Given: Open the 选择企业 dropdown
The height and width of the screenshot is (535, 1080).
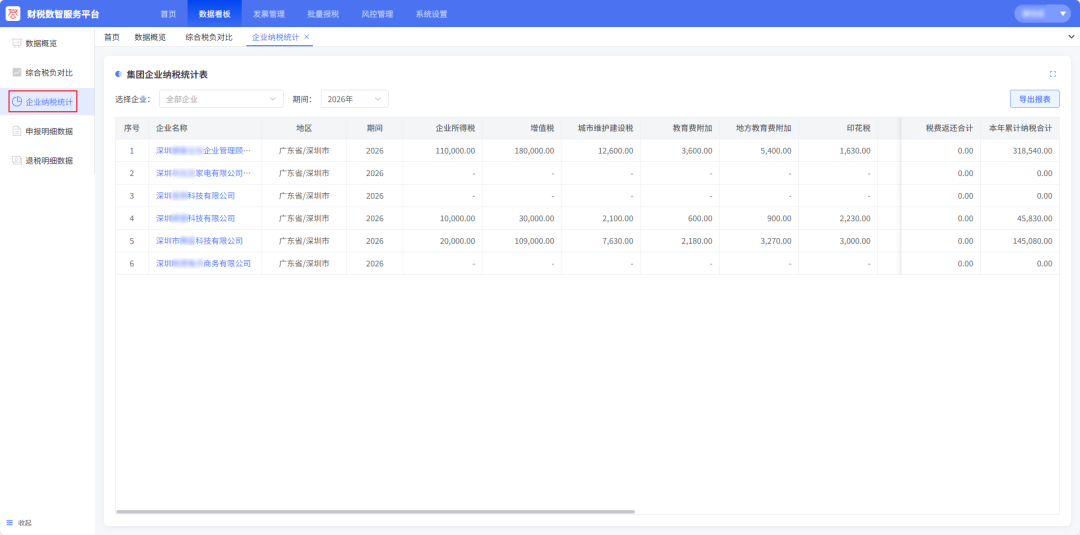Looking at the screenshot, I should click(x=221, y=99).
